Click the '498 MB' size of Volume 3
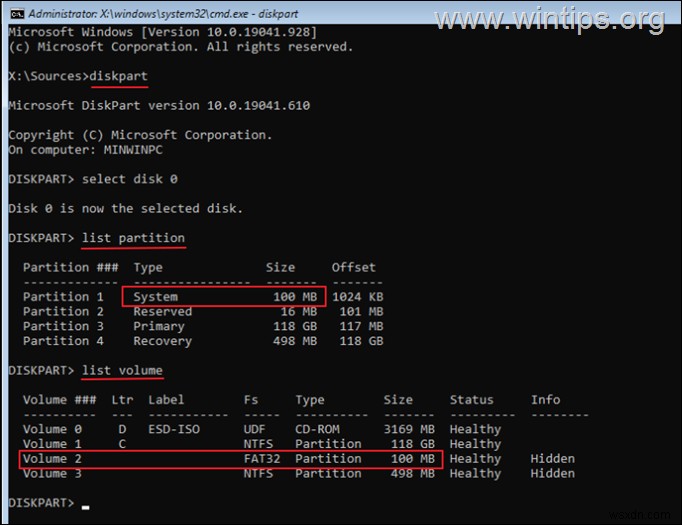 click(413, 474)
